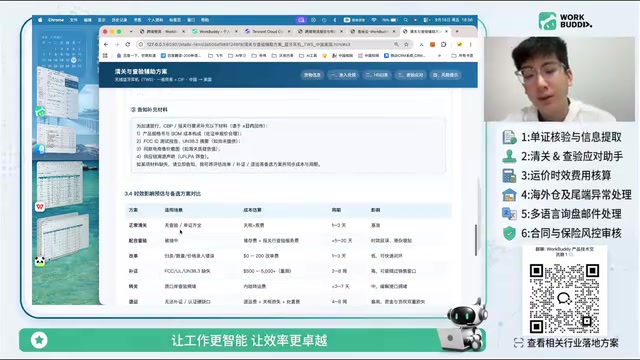Open the 百度一下 bookmark

point(136,56)
